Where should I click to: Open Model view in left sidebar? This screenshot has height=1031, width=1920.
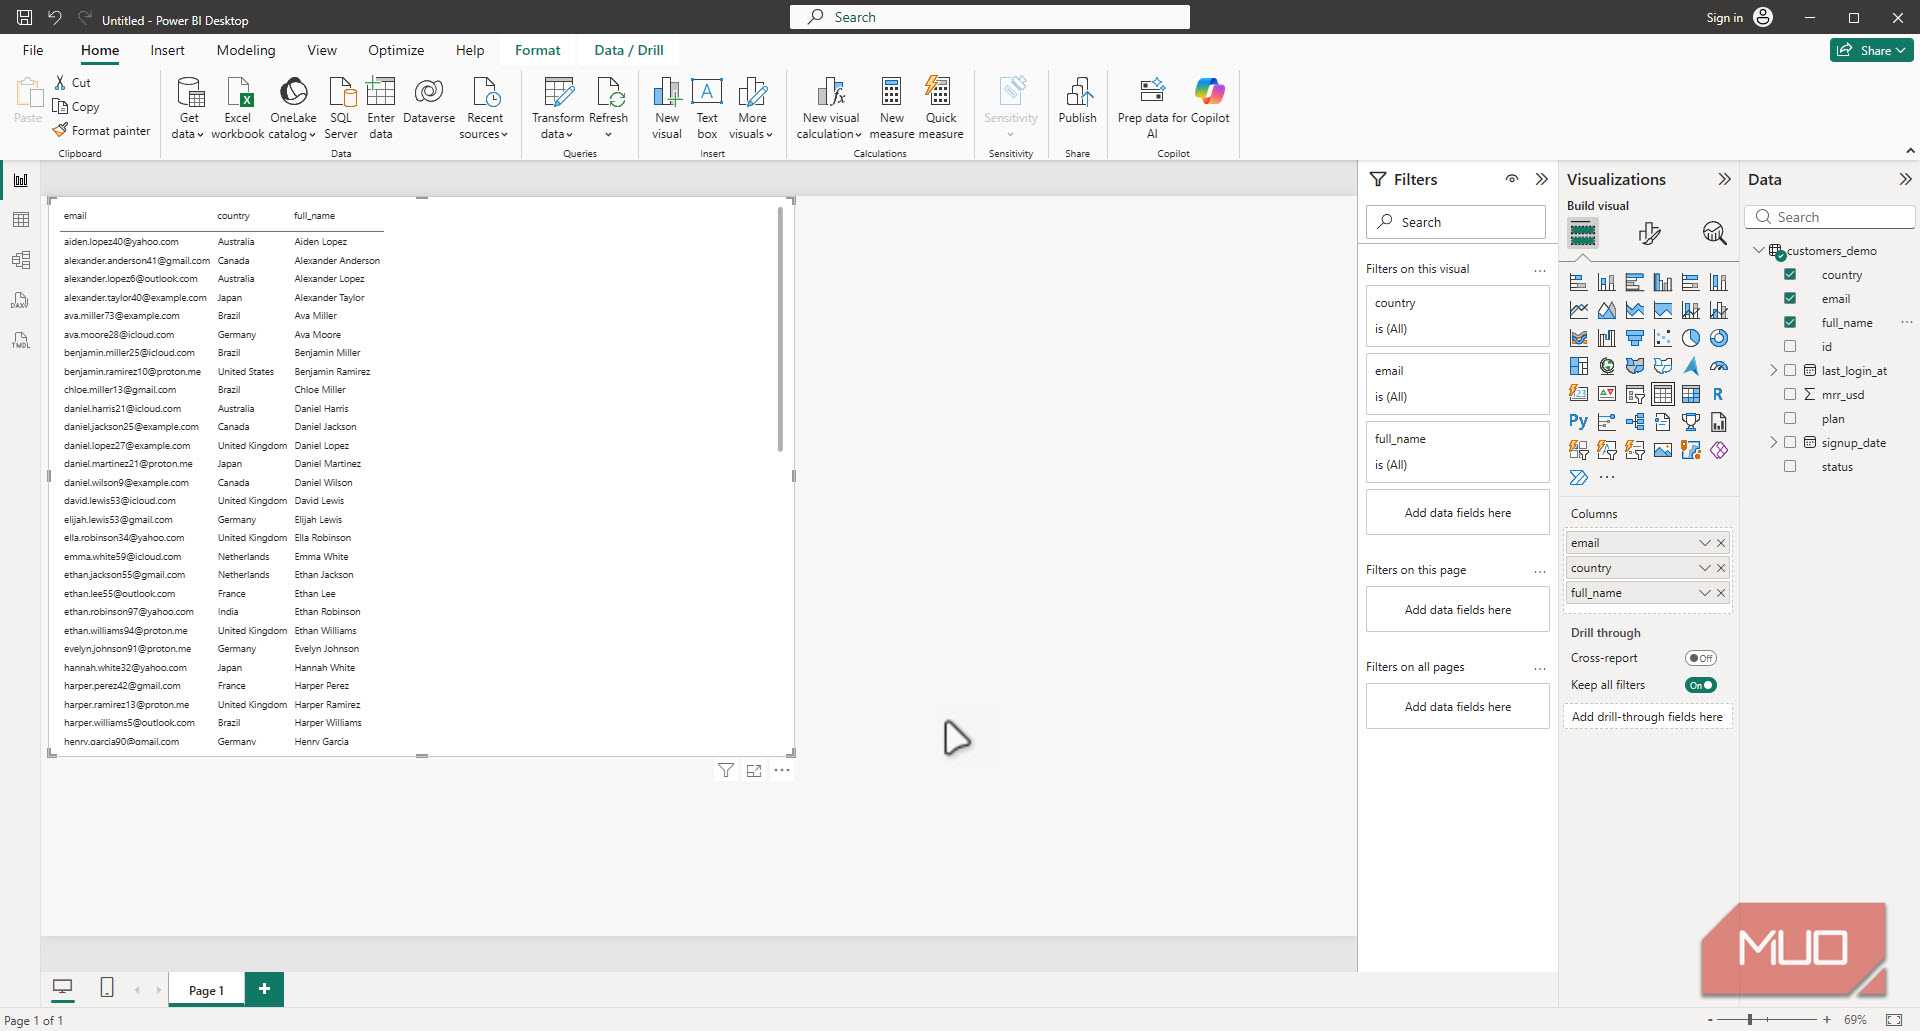[x=20, y=260]
